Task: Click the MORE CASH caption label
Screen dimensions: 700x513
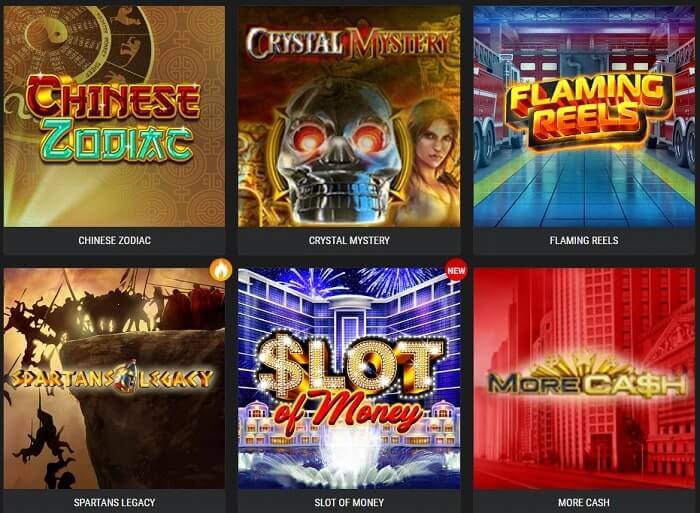Action: pos(584,502)
